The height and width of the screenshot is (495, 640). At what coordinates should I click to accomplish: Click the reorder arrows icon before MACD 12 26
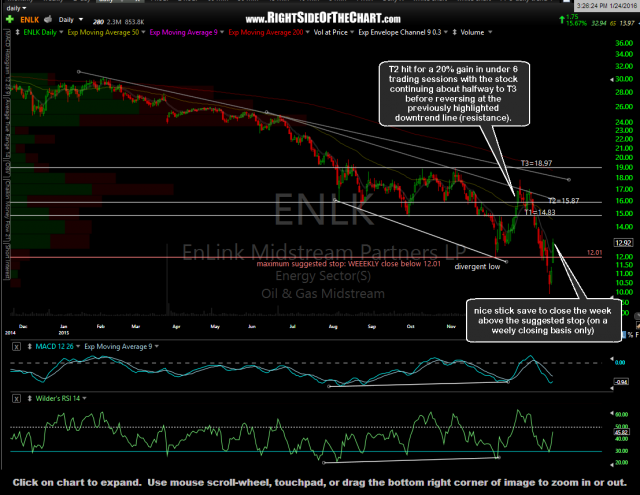pyautogui.click(x=29, y=346)
